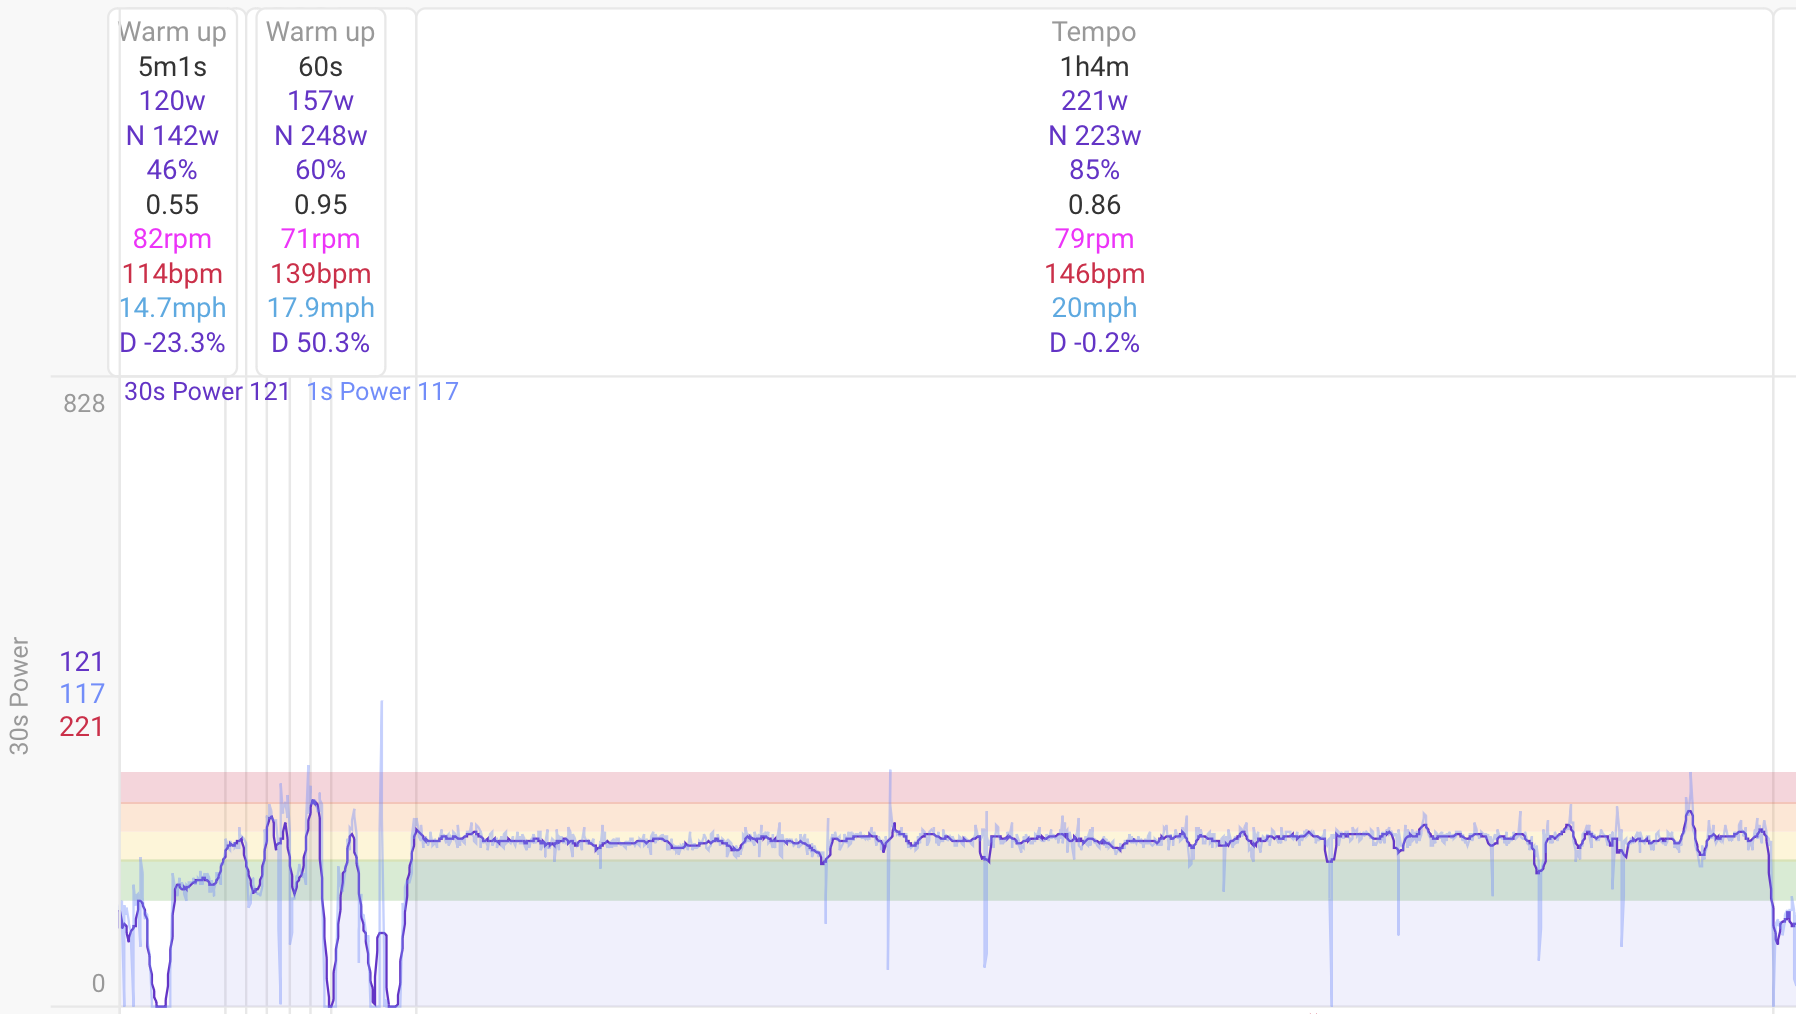The width and height of the screenshot is (1796, 1014).
Task: Click the 146bpm heart rate value
Action: (x=1094, y=274)
